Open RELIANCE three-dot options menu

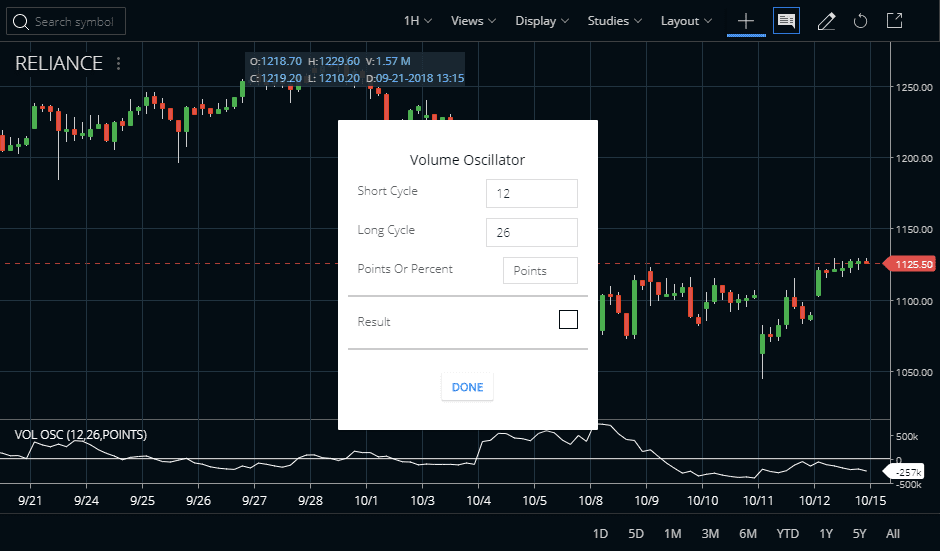[x=118, y=63]
